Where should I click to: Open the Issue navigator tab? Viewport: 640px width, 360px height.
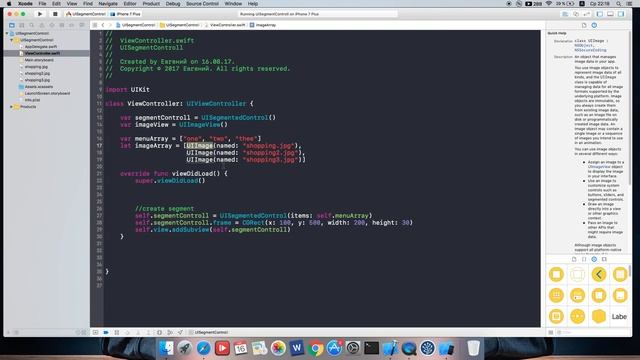point(42,25)
